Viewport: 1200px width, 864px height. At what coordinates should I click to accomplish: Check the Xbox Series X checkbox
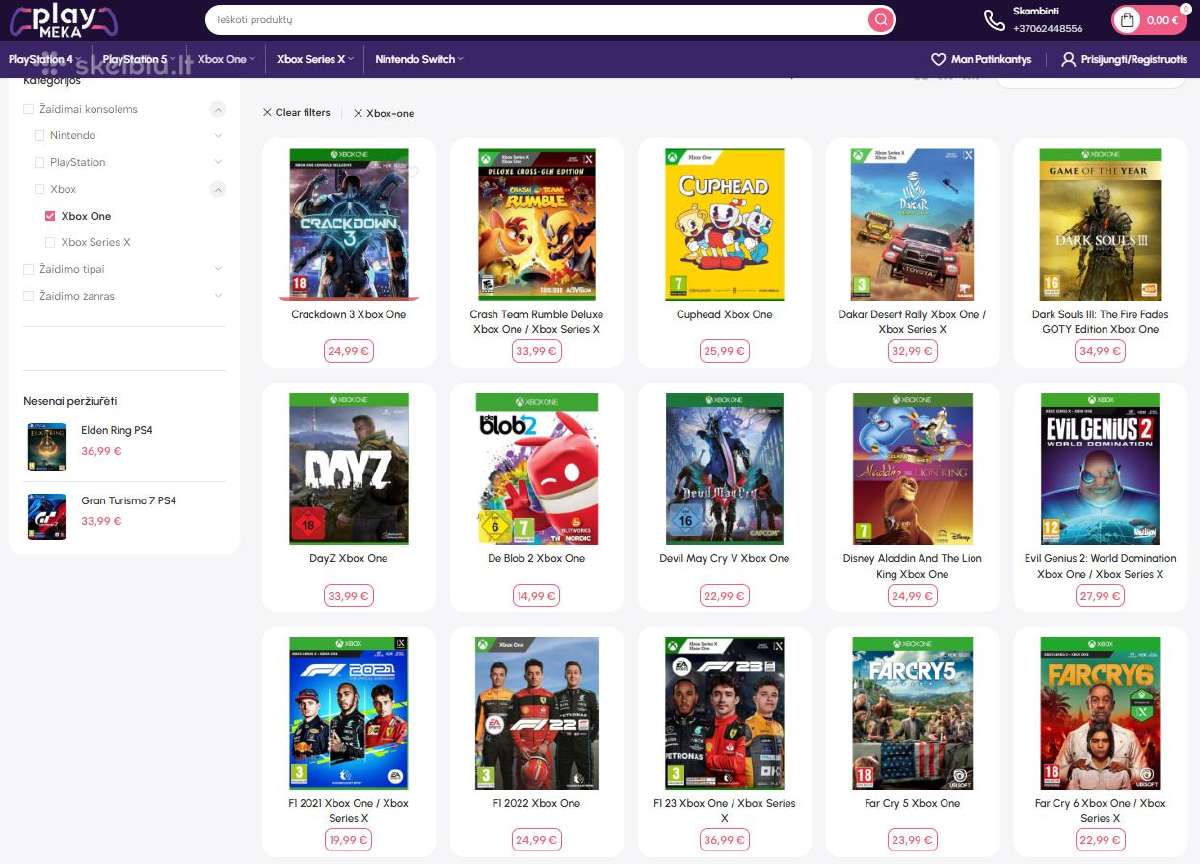[50, 242]
